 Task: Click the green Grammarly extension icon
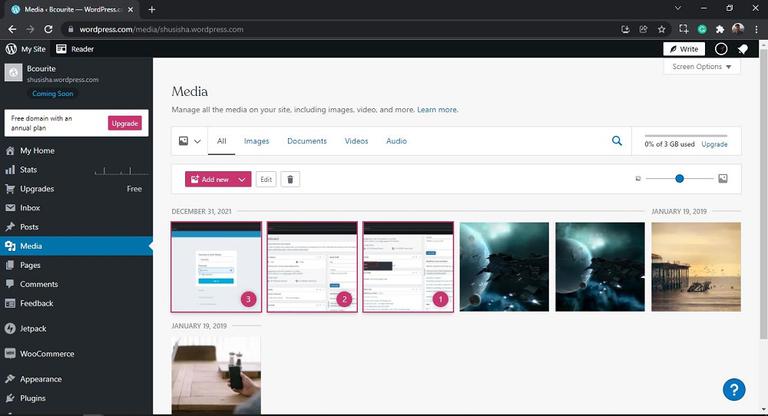(x=702, y=29)
